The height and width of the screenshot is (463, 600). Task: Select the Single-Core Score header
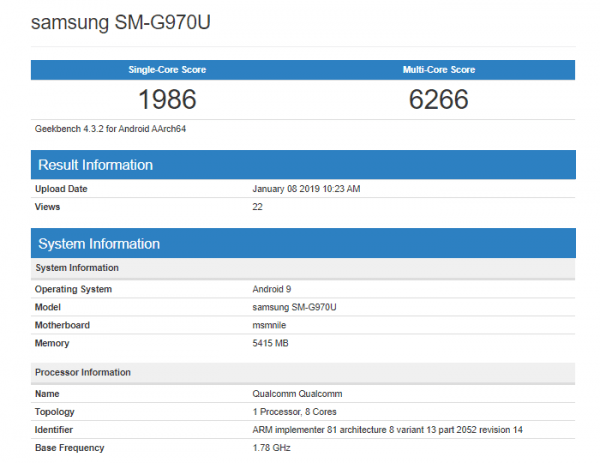point(167,70)
